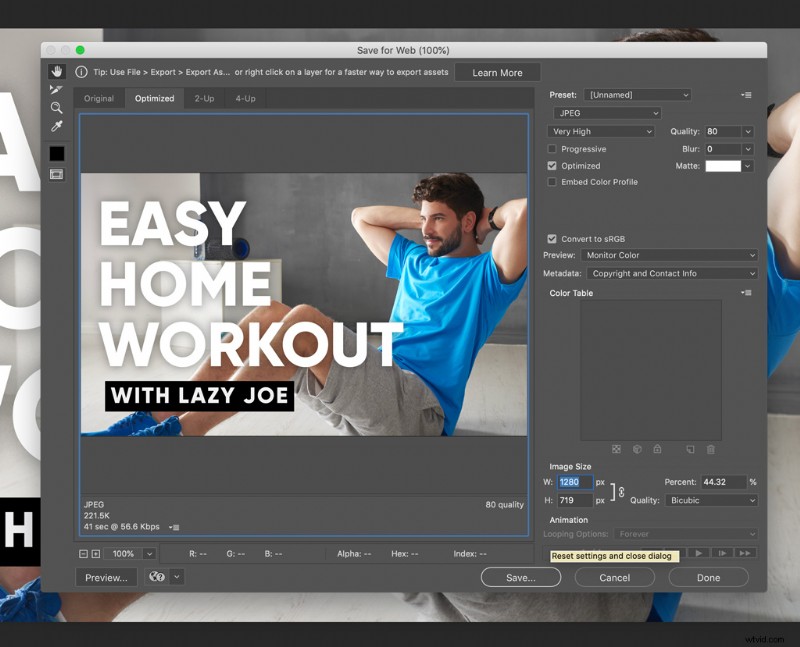Enable the Progressive checkbox
This screenshot has width=800, height=647.
point(553,149)
